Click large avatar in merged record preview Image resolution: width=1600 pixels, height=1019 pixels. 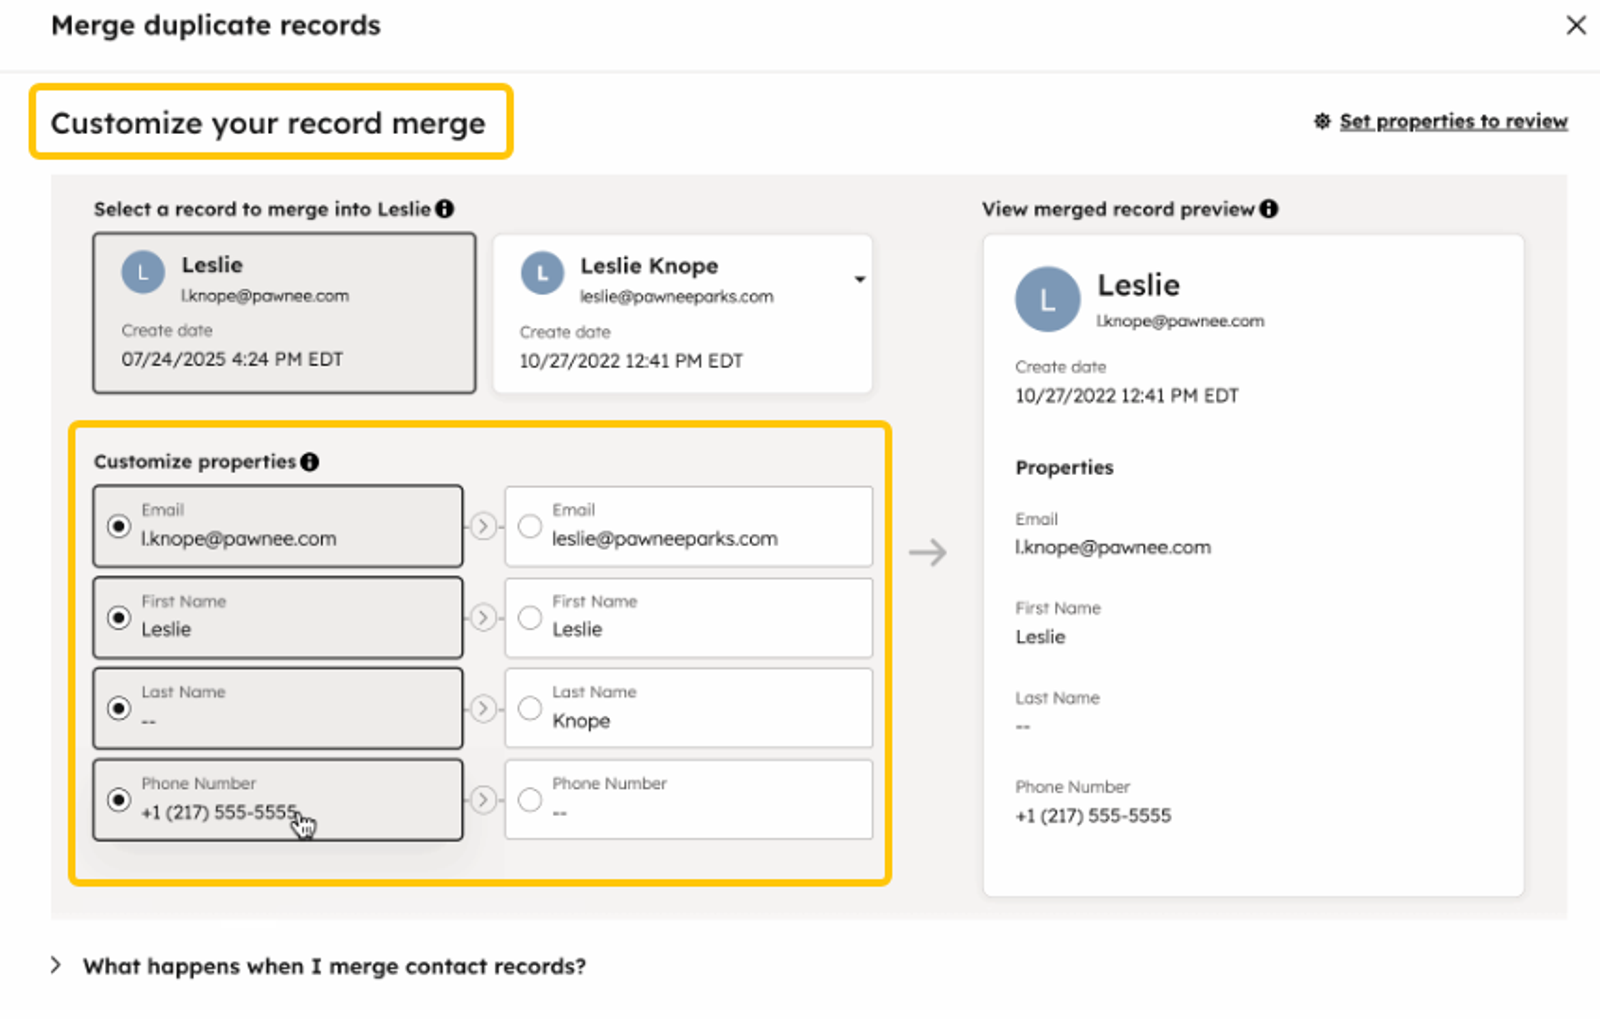pyautogui.click(x=1047, y=299)
